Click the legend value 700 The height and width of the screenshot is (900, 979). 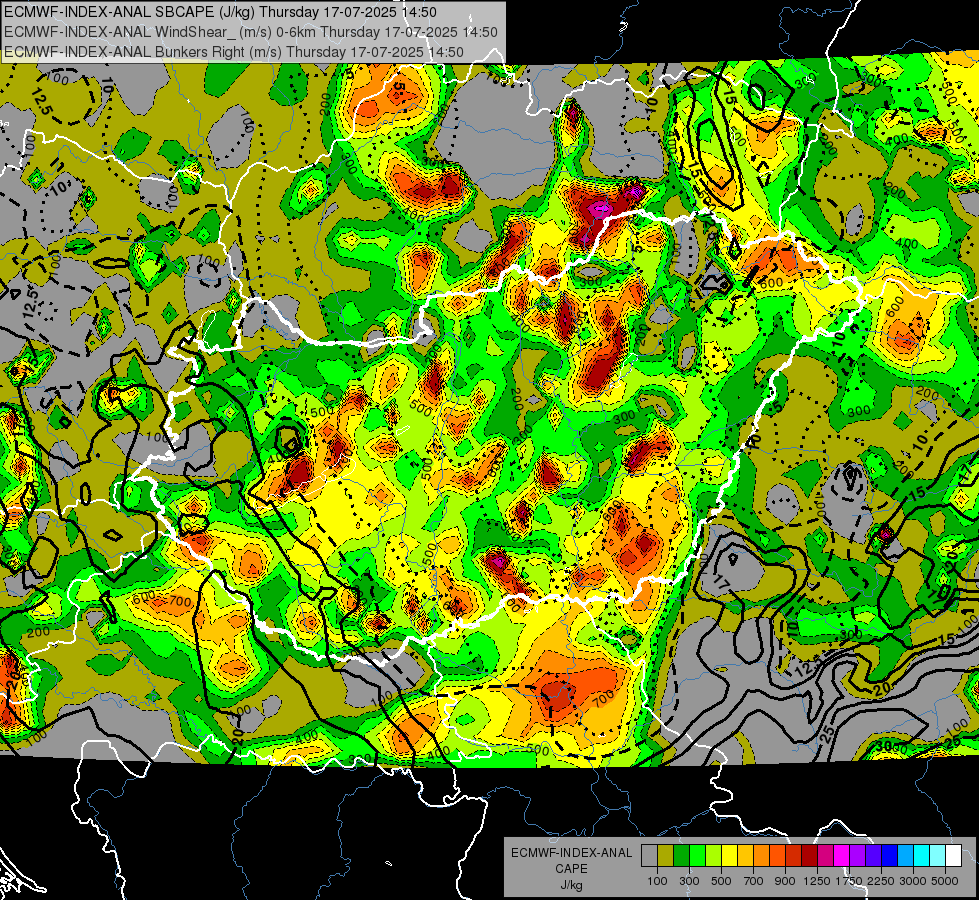754,881
